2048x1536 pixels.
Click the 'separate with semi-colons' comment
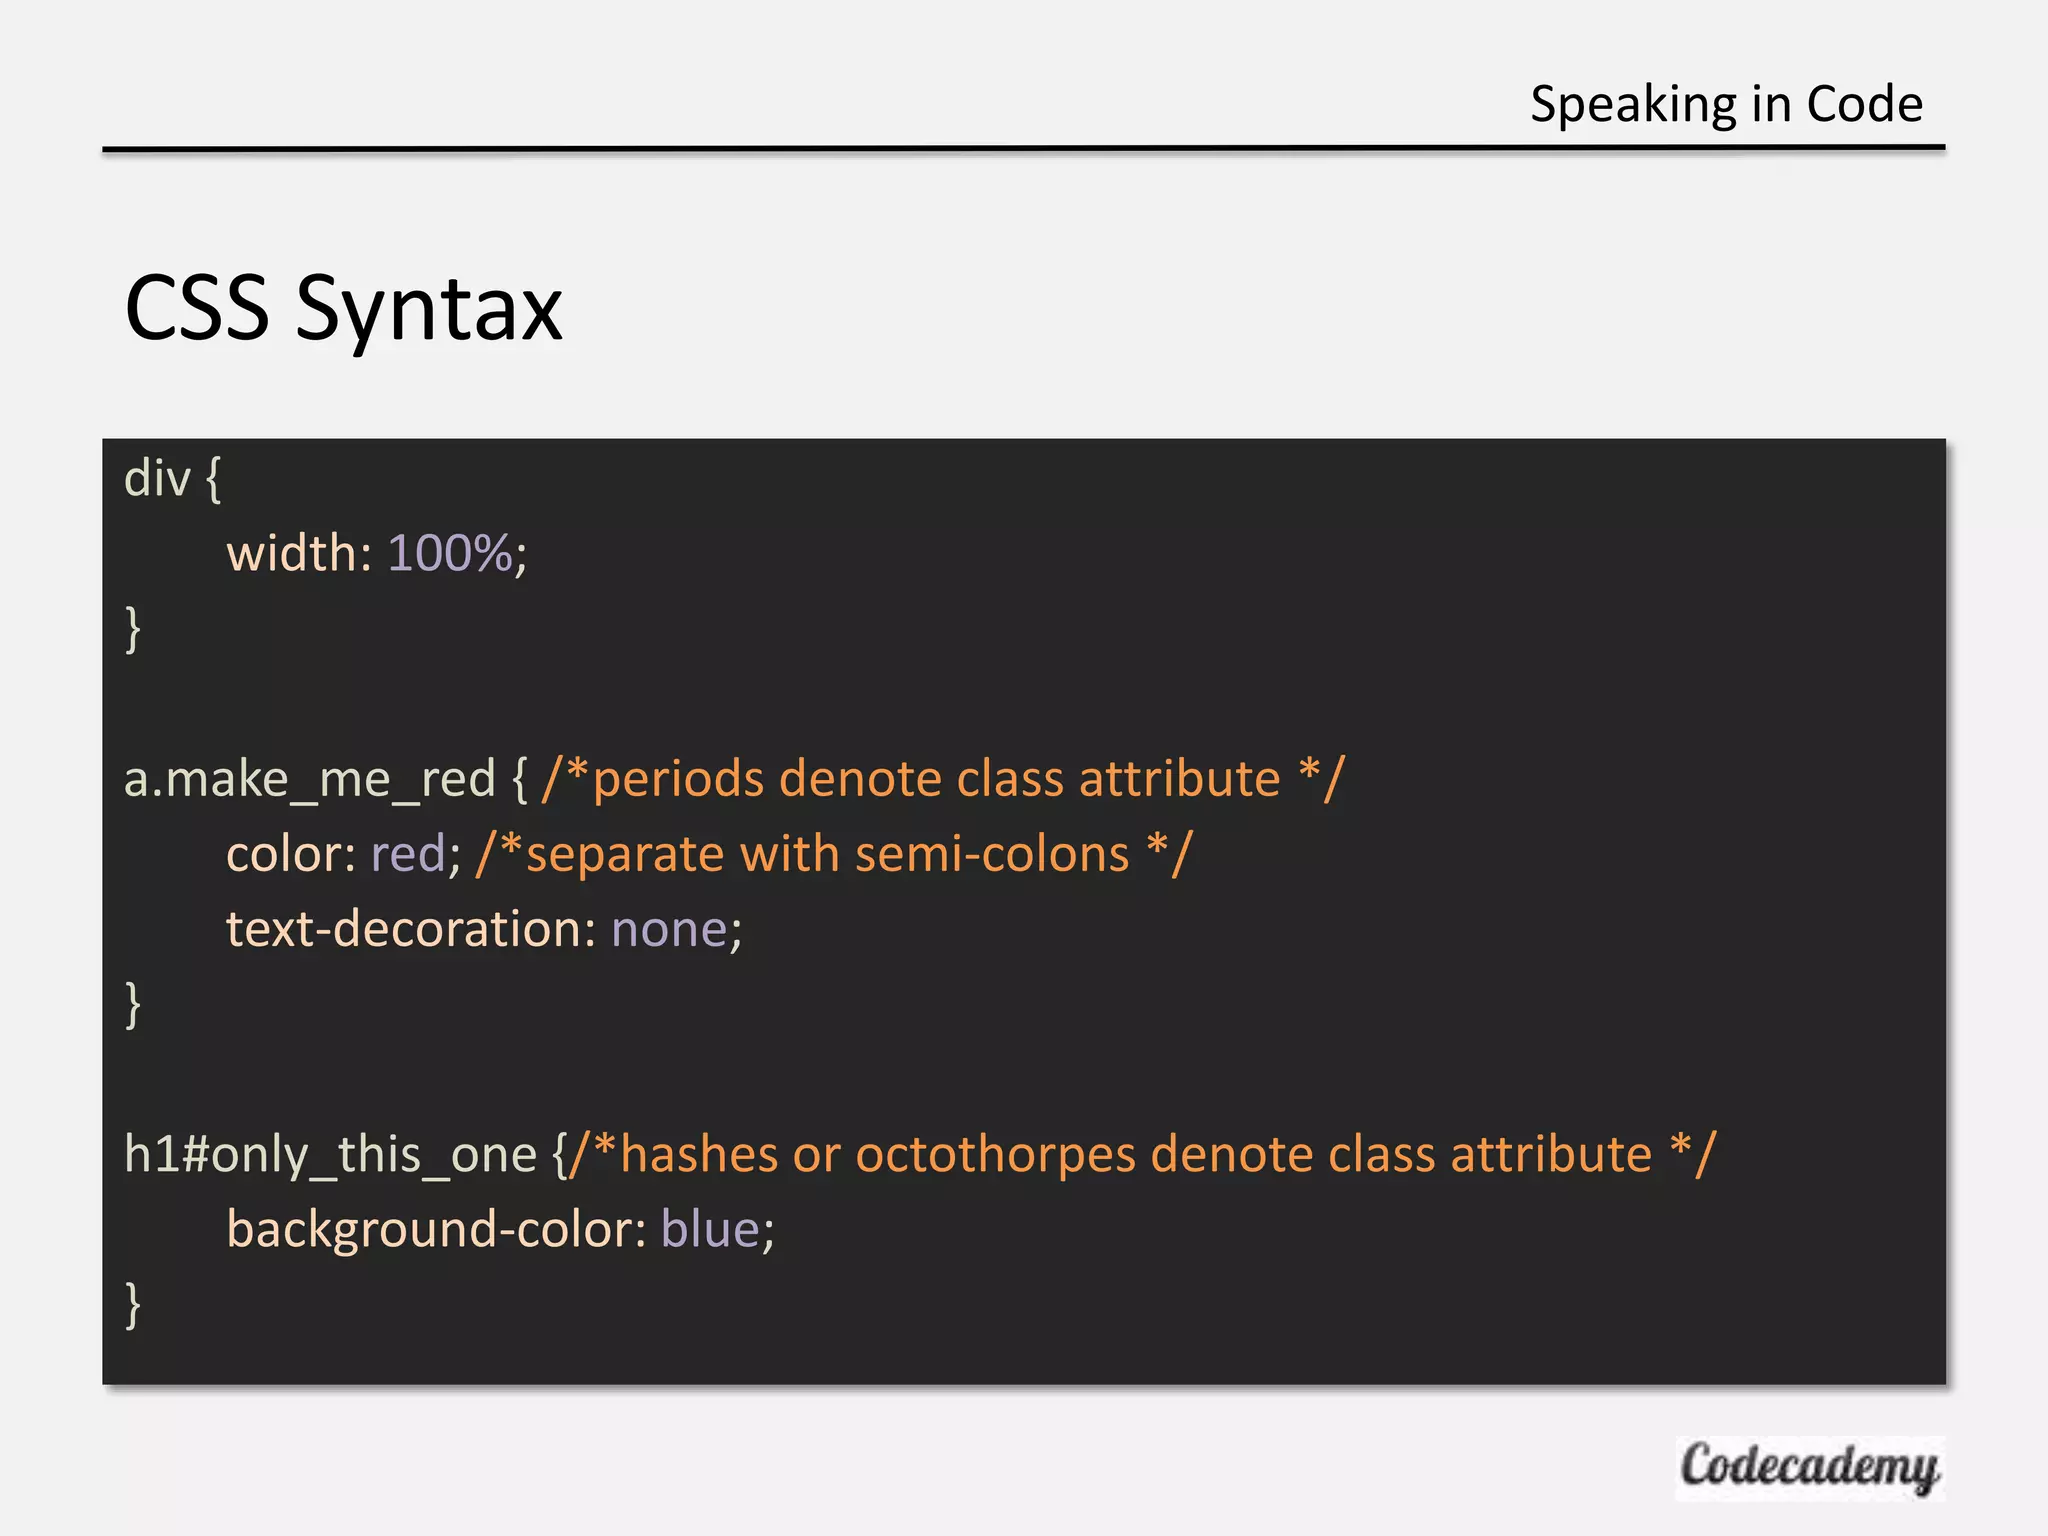[x=834, y=855]
